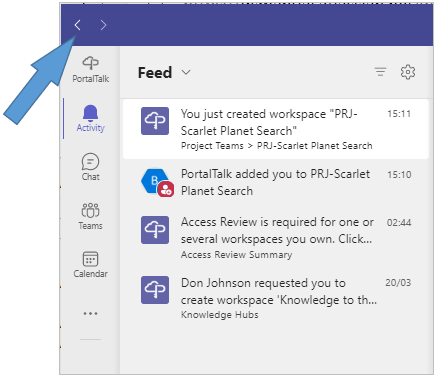Open Calendar from the sidebar
This screenshot has height=379, width=435.
(x=91, y=265)
